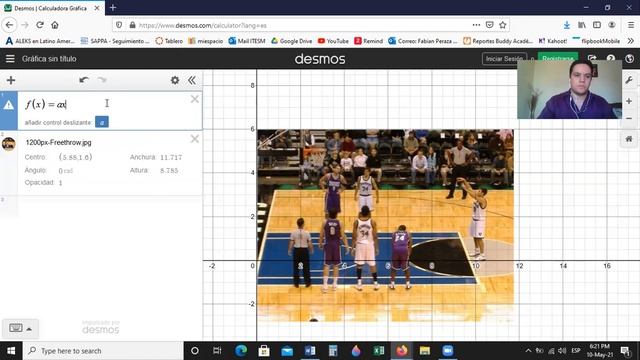Edit the image Opacidad value
Viewport: 640px width, 360px height.
pyautogui.click(x=60, y=183)
